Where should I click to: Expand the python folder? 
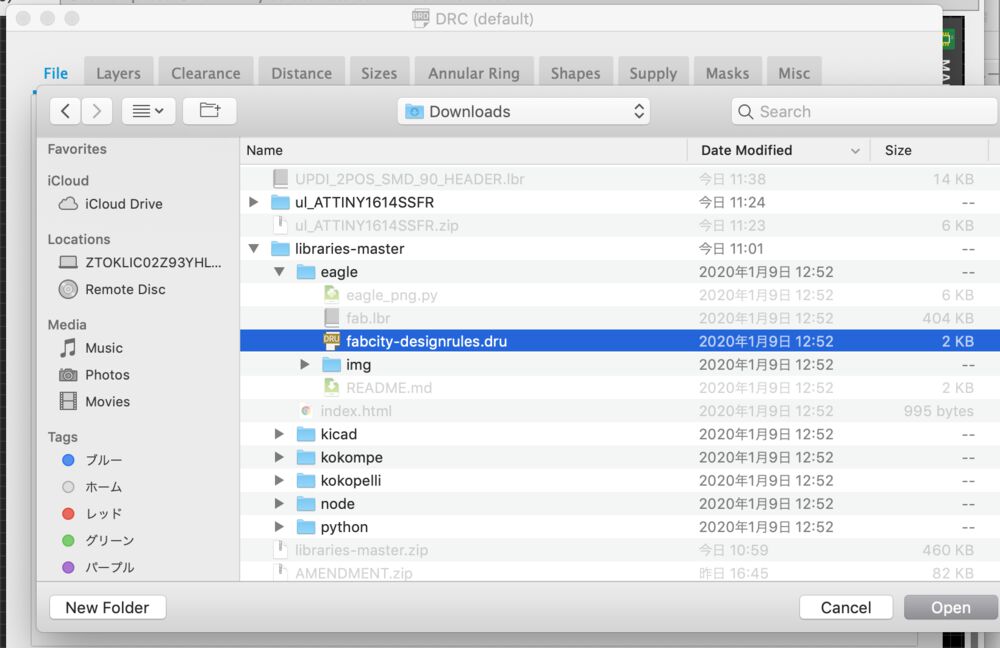(x=279, y=527)
